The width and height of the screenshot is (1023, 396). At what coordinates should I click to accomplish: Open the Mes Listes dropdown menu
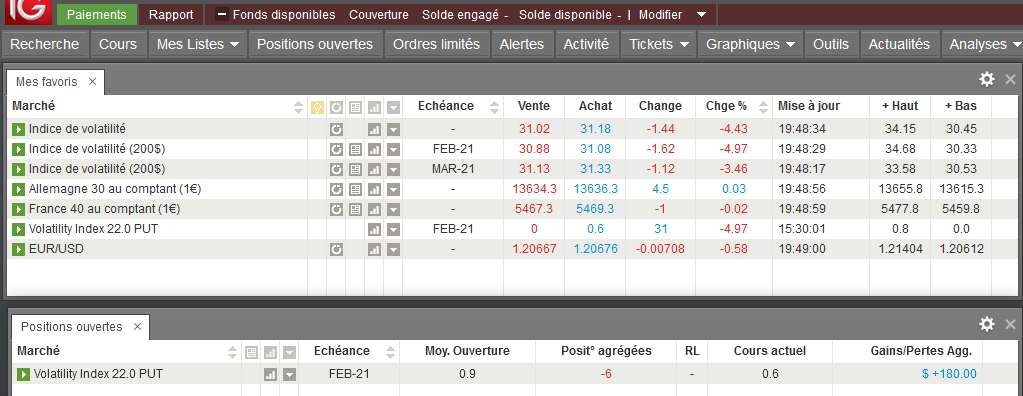click(x=198, y=44)
